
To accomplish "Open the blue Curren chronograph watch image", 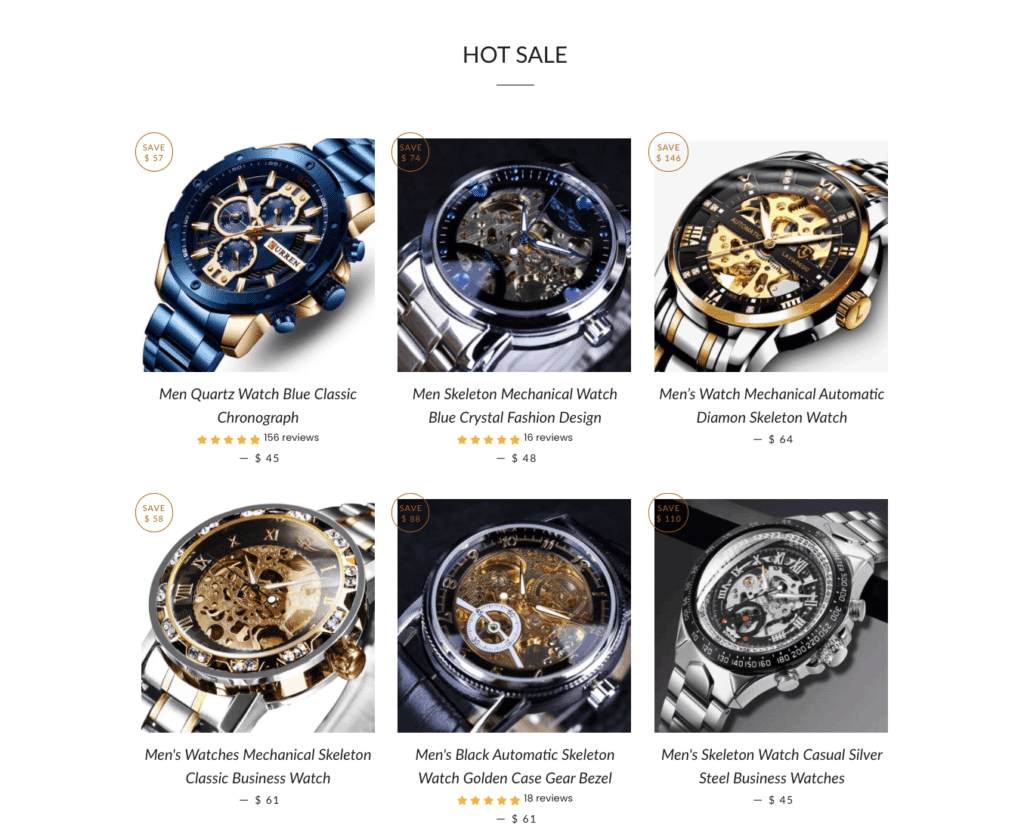I will (258, 255).
